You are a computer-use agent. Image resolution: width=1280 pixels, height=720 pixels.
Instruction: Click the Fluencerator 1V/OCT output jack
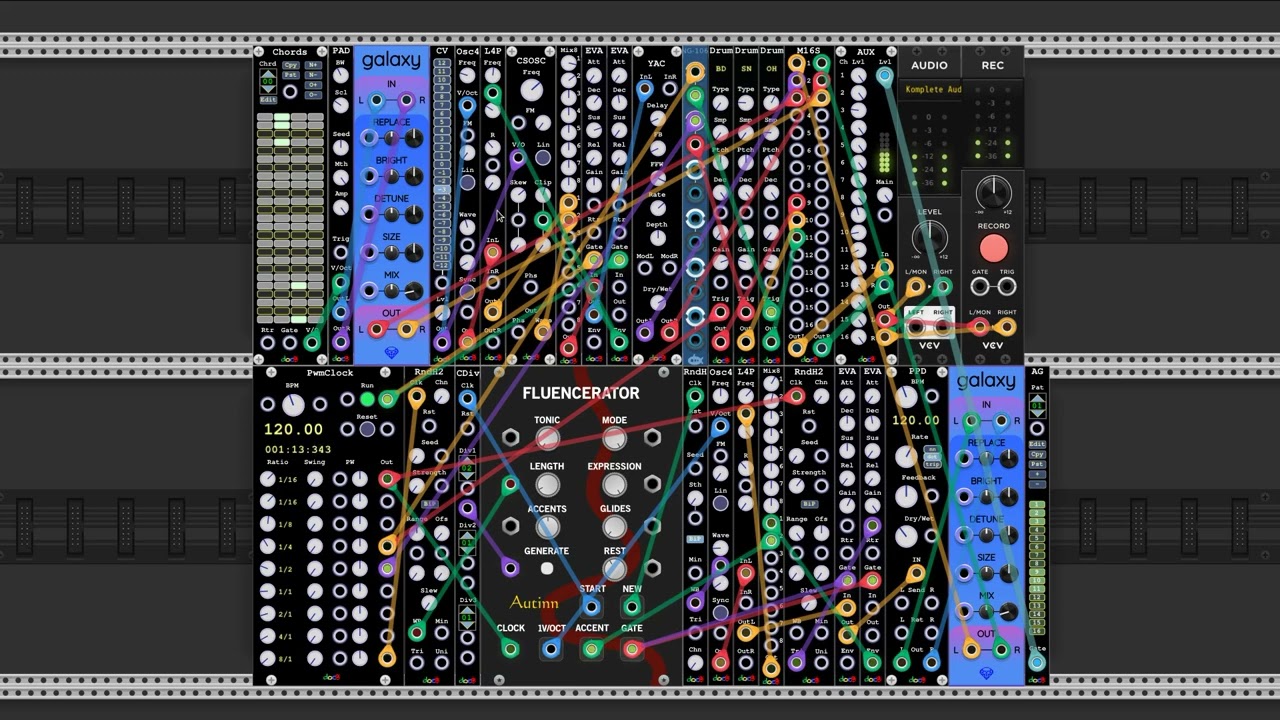coord(551,650)
